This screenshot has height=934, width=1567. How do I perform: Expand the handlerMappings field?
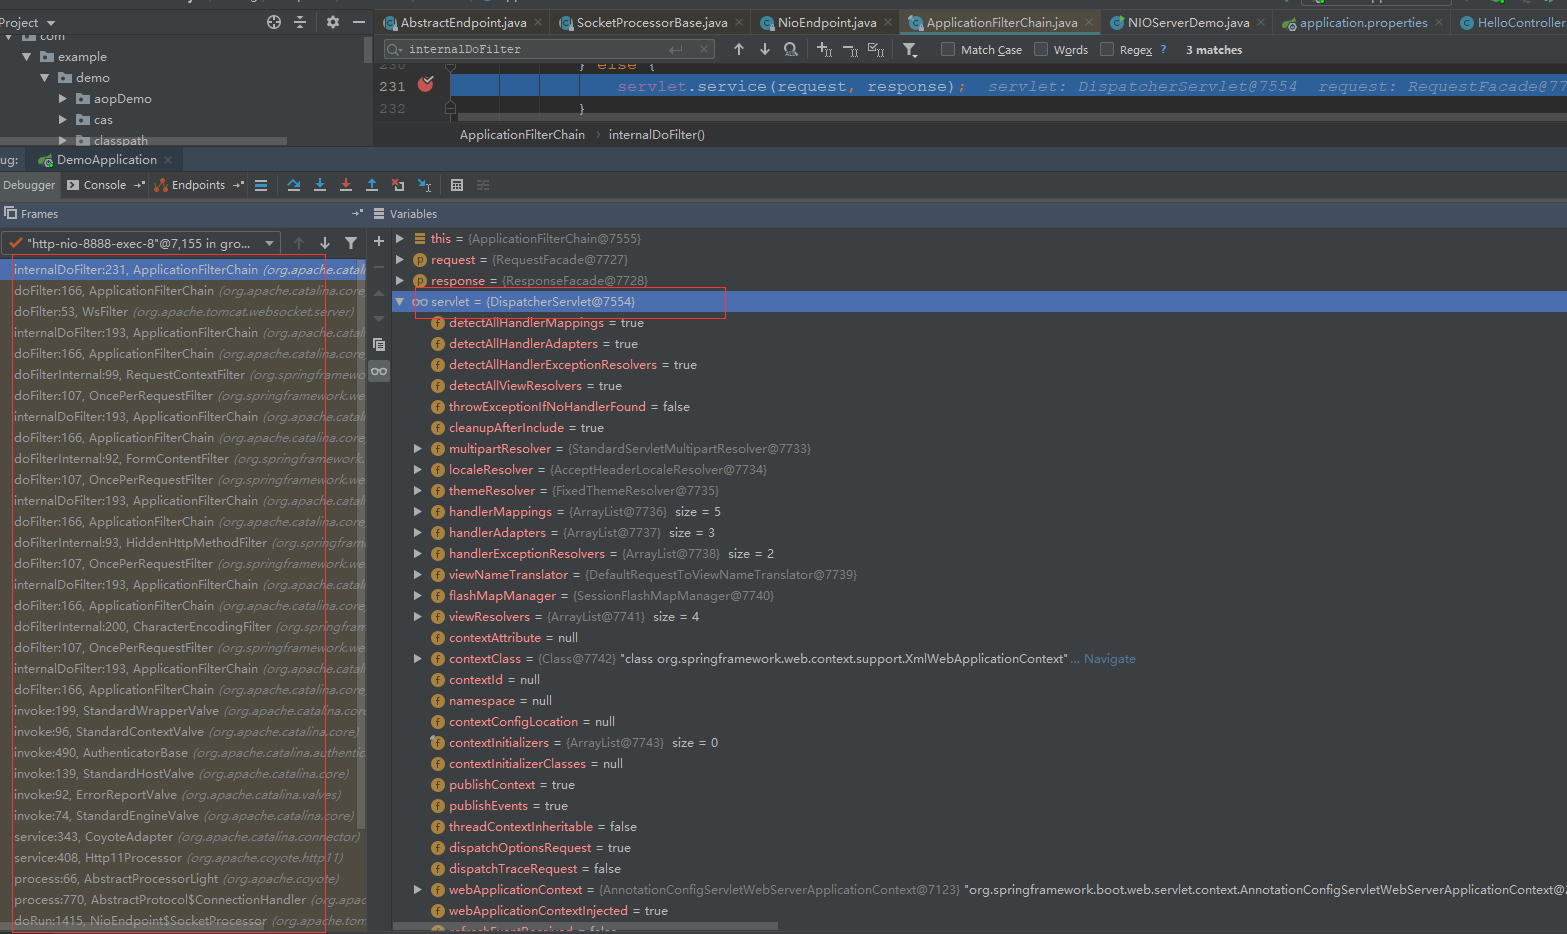[418, 511]
